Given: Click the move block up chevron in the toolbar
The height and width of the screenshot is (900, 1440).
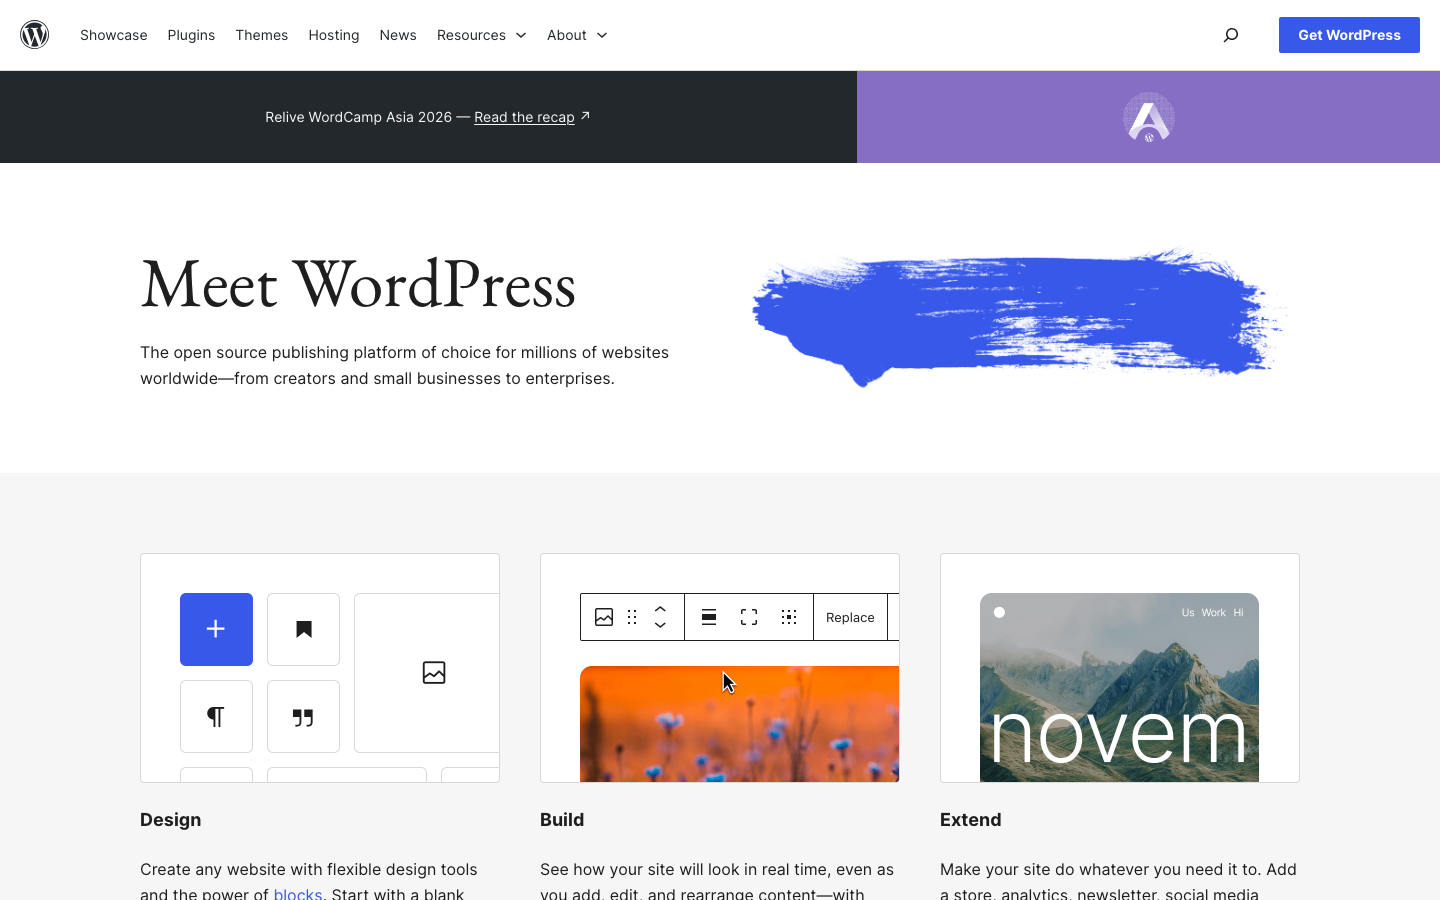Looking at the screenshot, I should pos(660,607).
